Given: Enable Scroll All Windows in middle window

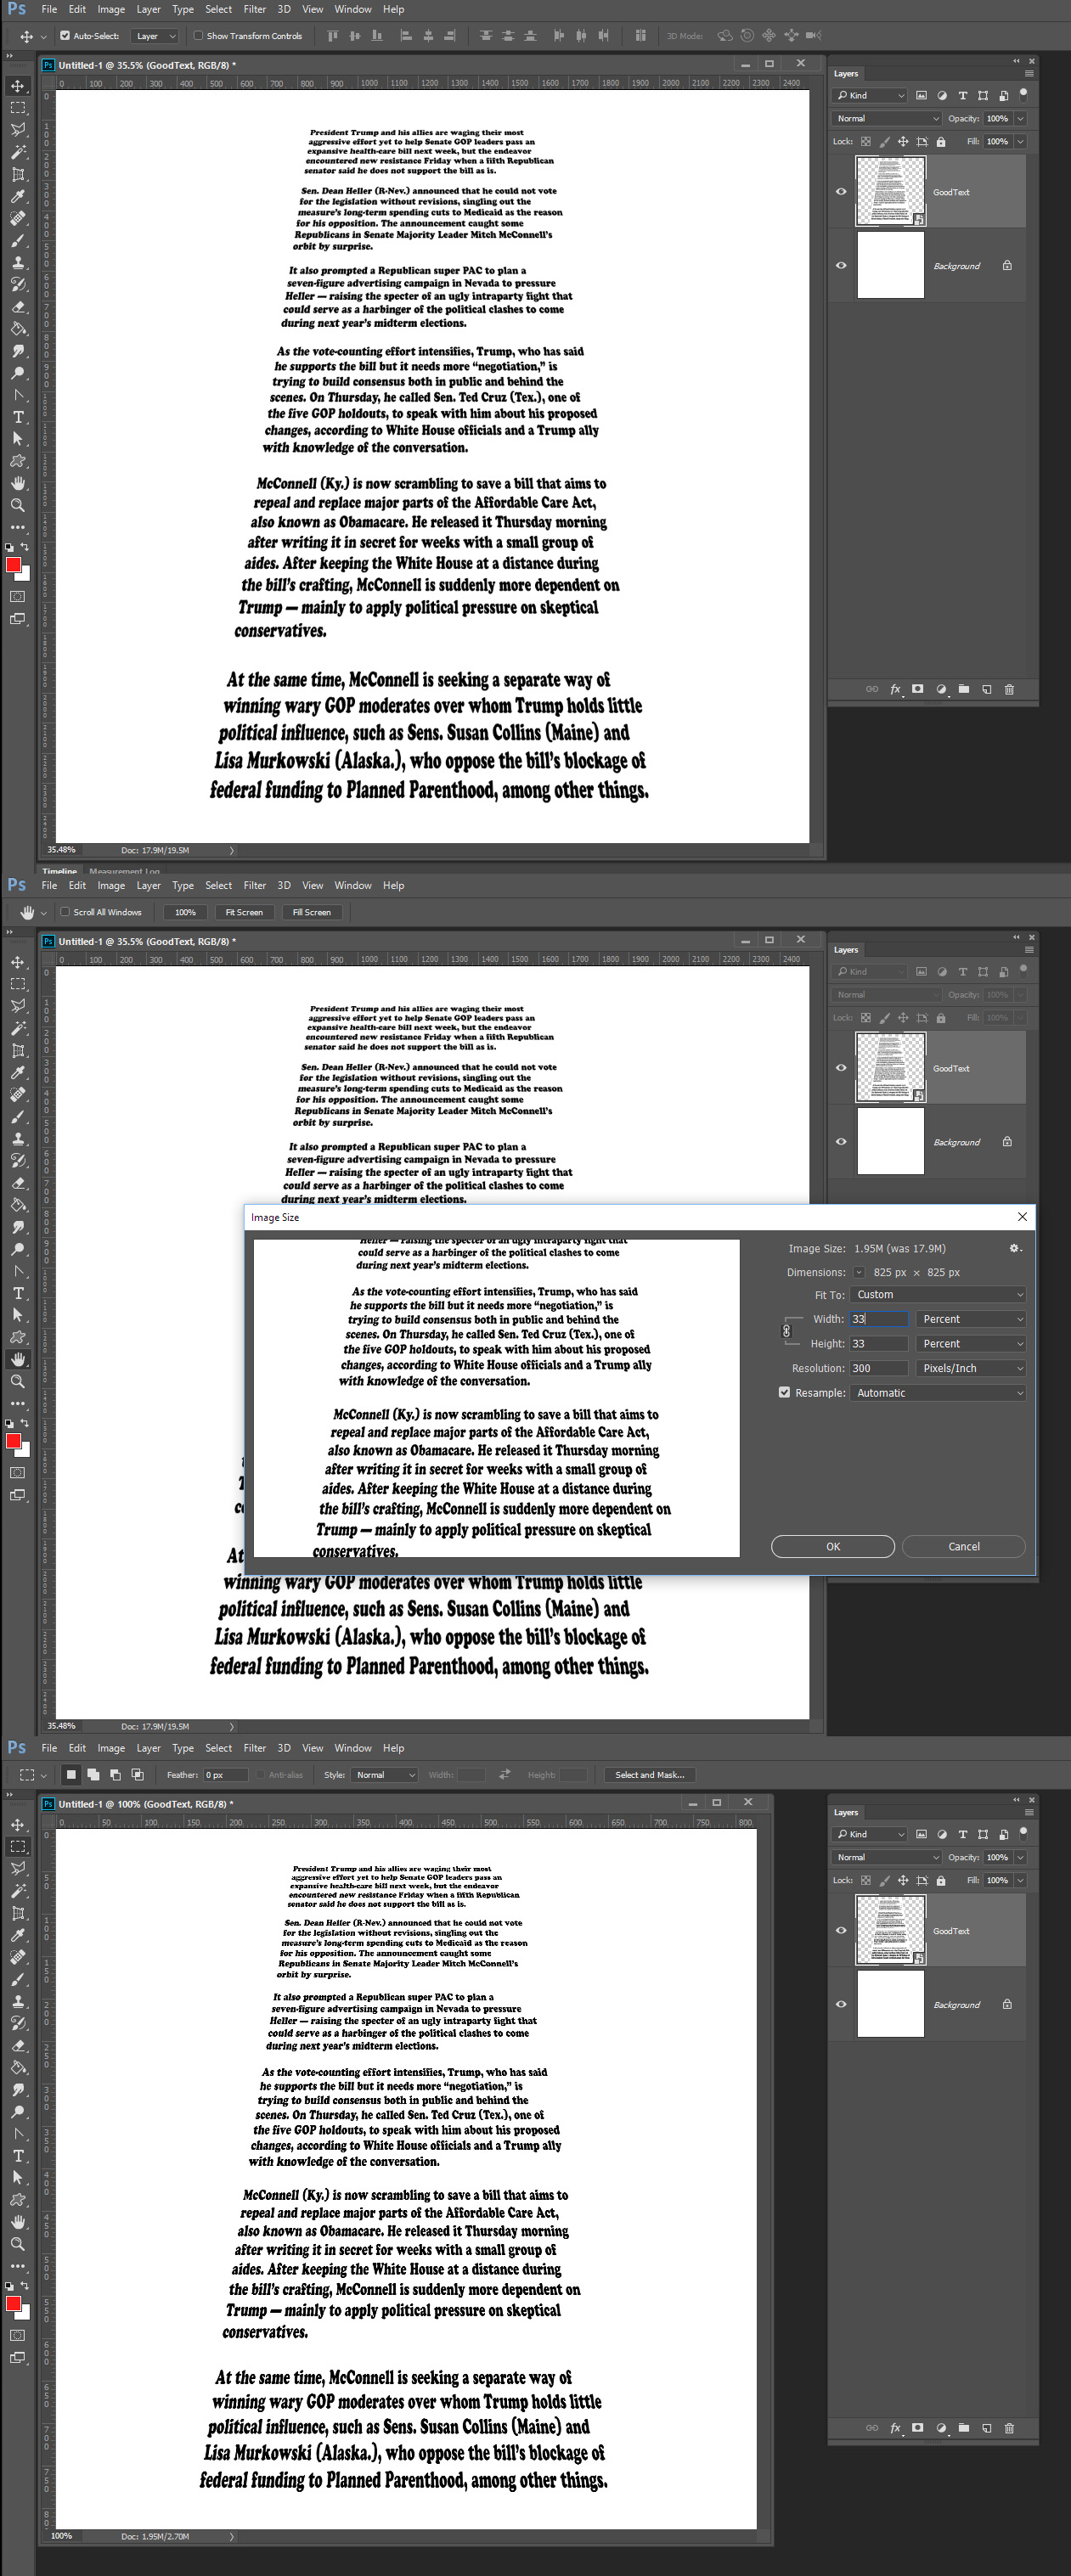Looking at the screenshot, I should pos(65,912).
